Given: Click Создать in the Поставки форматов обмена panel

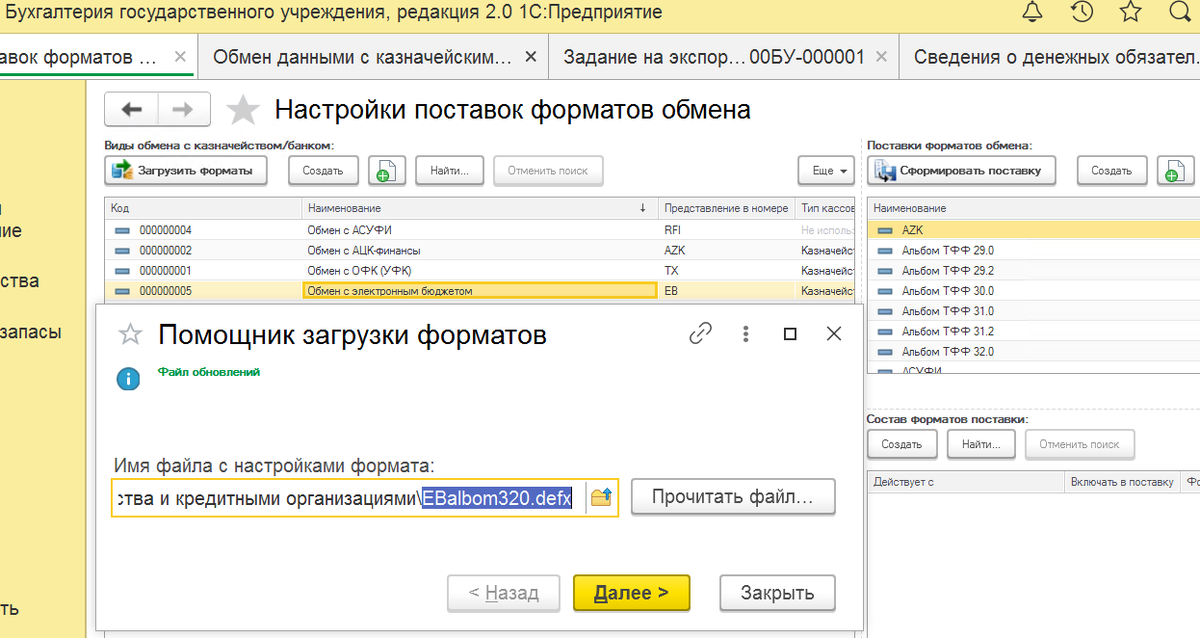Looking at the screenshot, I should [x=1111, y=171].
